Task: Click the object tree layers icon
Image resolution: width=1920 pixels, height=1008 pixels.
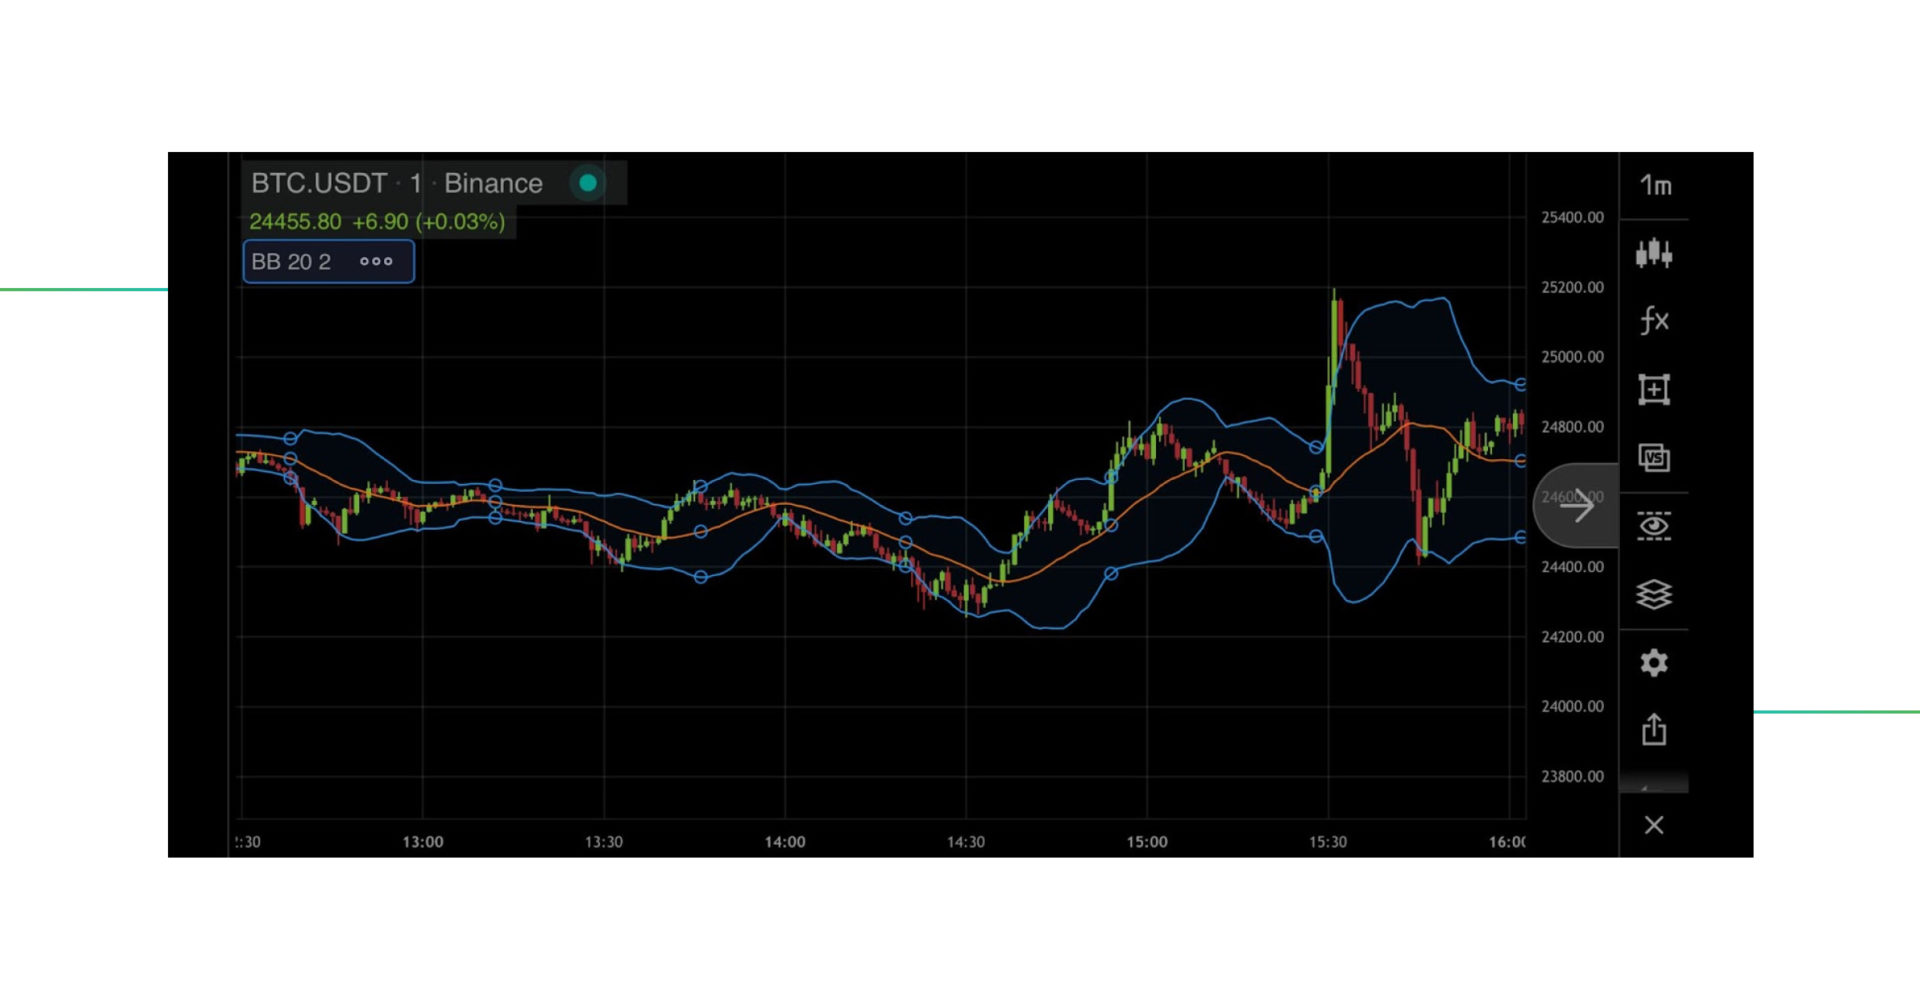Action: (1655, 594)
